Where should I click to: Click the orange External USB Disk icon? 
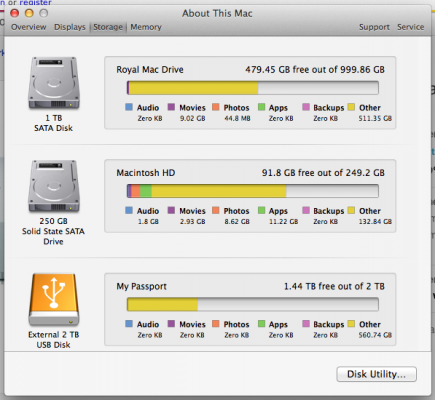(x=54, y=300)
